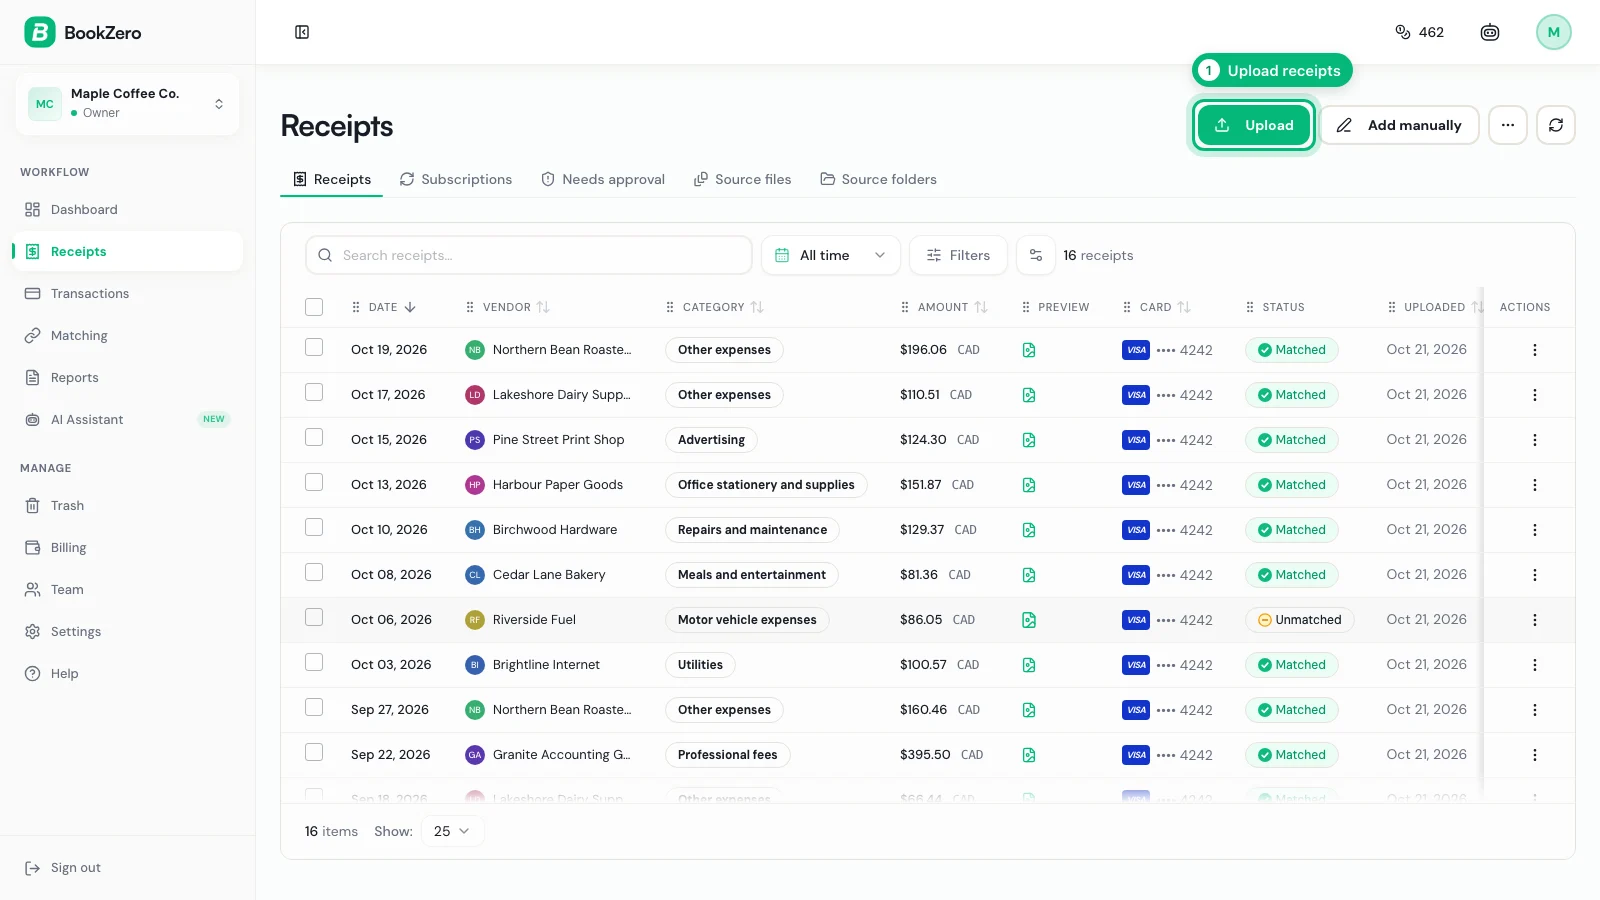
Task: Preview the Northern Bean Roaste Oct 19 receipt
Action: 1029,350
